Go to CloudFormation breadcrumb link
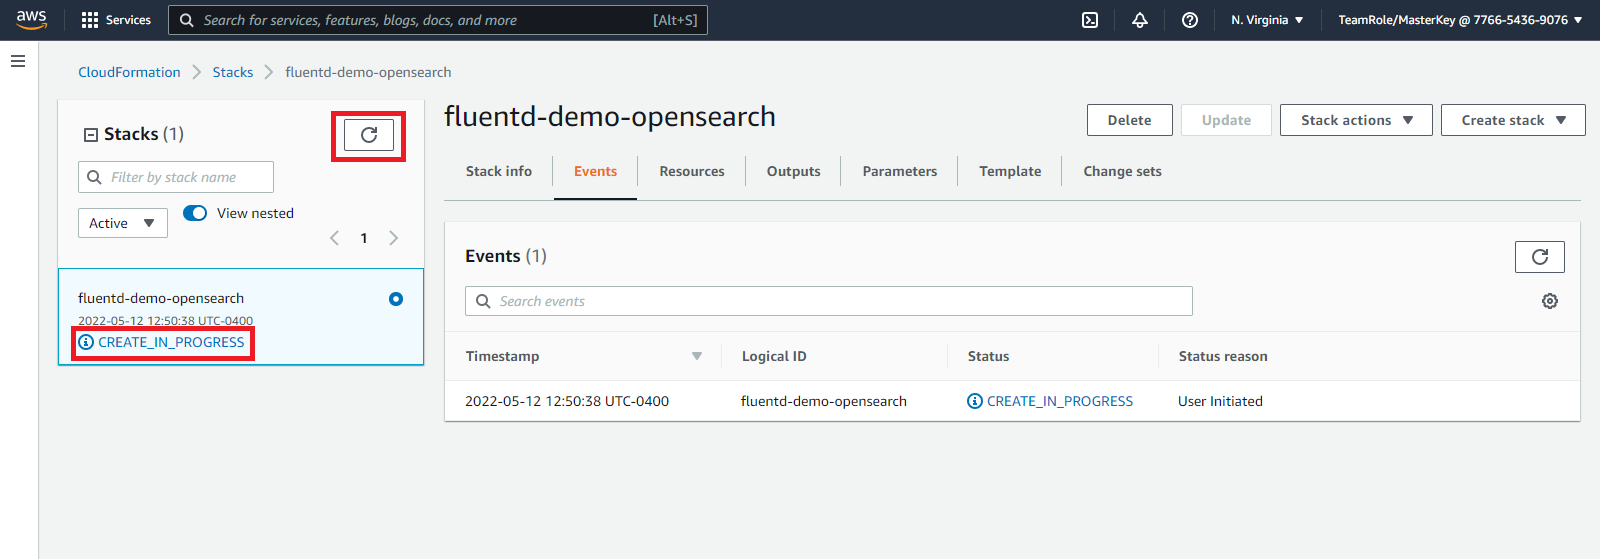1600x559 pixels. 129,72
